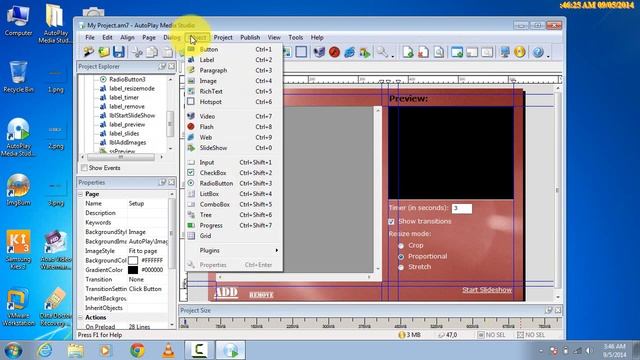Open VLC media player from taskbar
The image size is (640, 360).
pos(168,350)
